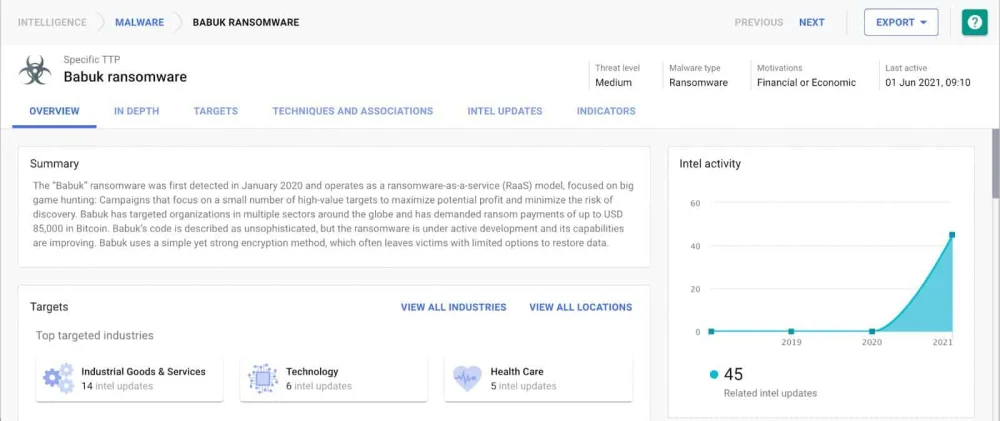Click View All Locations link
The height and width of the screenshot is (421, 1000).
(580, 307)
